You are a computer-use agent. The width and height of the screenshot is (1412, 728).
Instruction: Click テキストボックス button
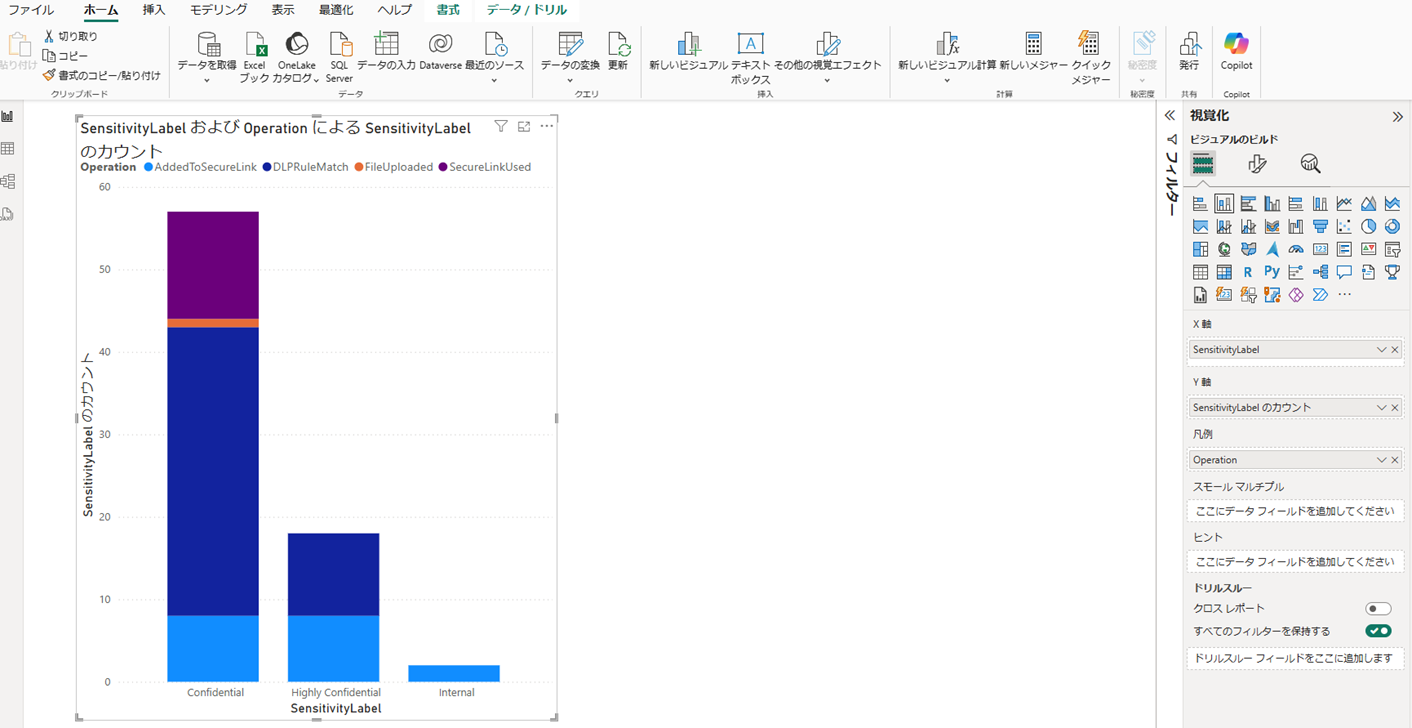pyautogui.click(x=751, y=58)
